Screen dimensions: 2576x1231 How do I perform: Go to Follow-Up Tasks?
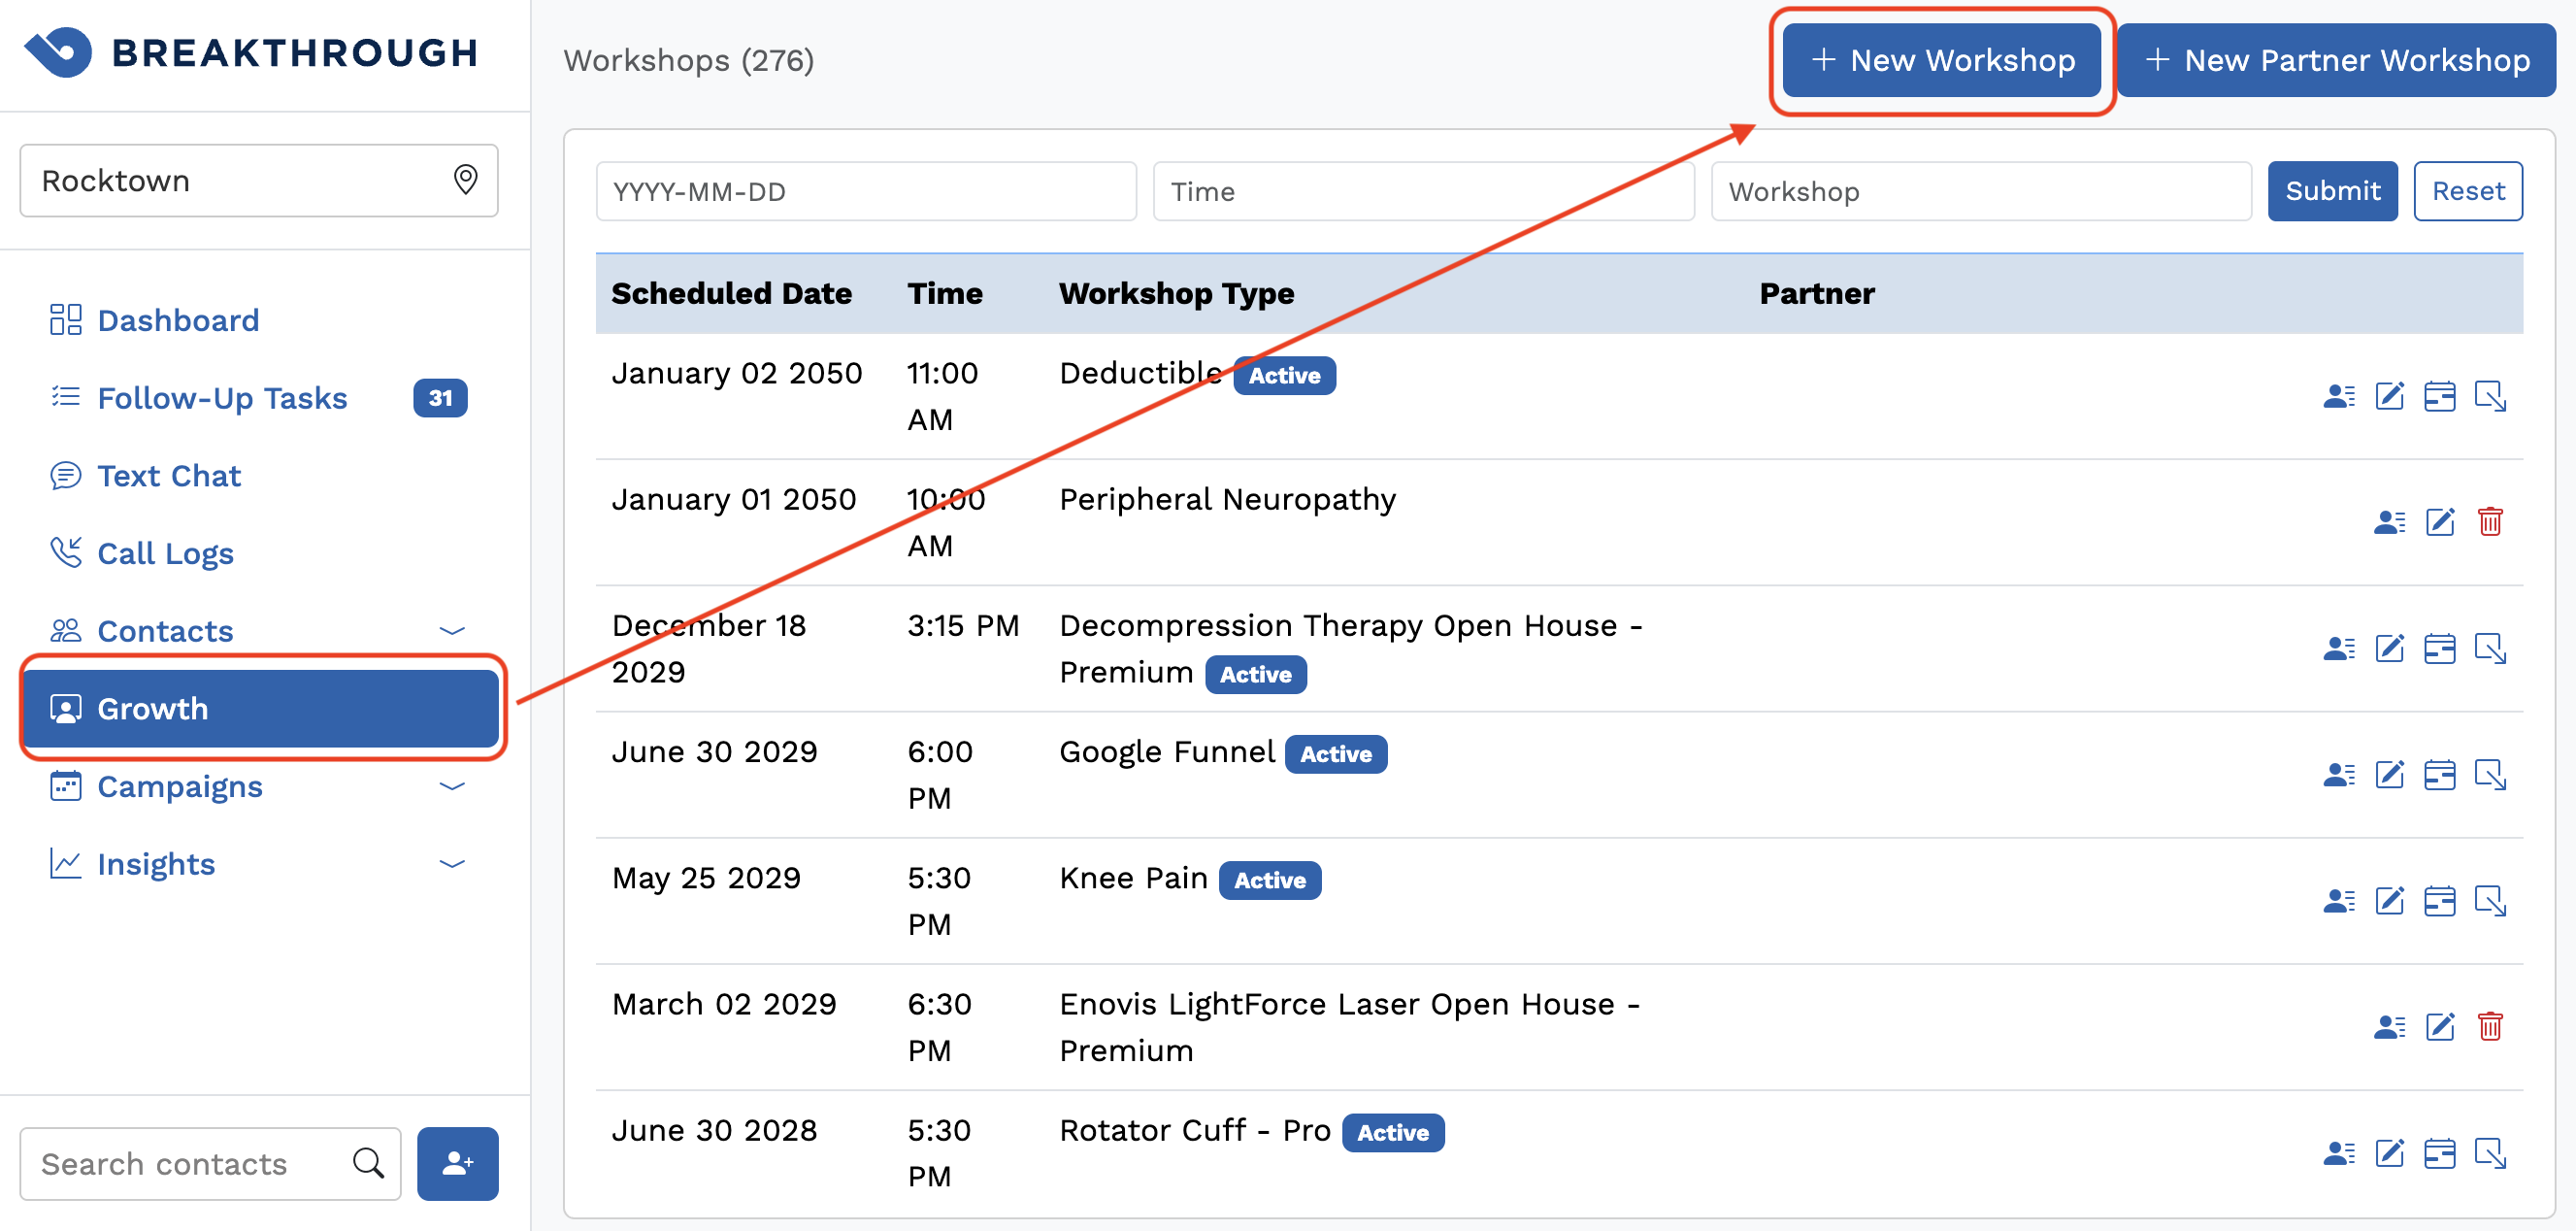pyautogui.click(x=221, y=398)
